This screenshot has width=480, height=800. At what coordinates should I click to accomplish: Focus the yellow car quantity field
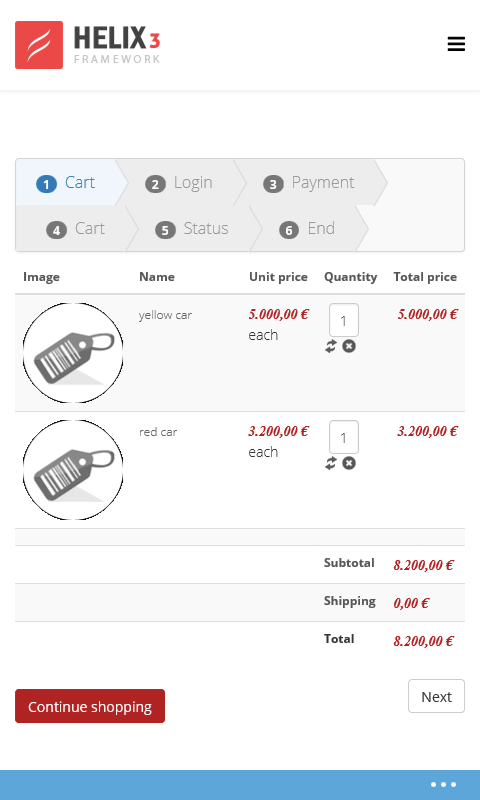344,320
